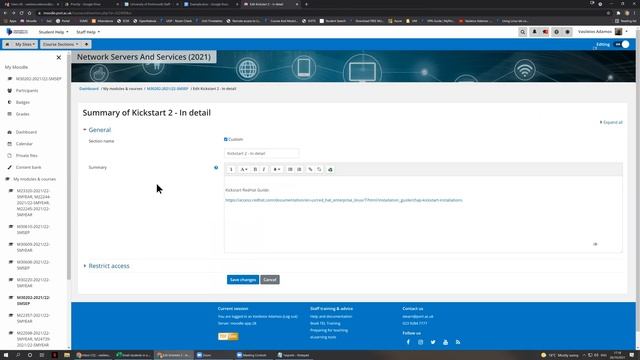
Task: Go to Dashboard in the side menu
Action: coord(26,132)
